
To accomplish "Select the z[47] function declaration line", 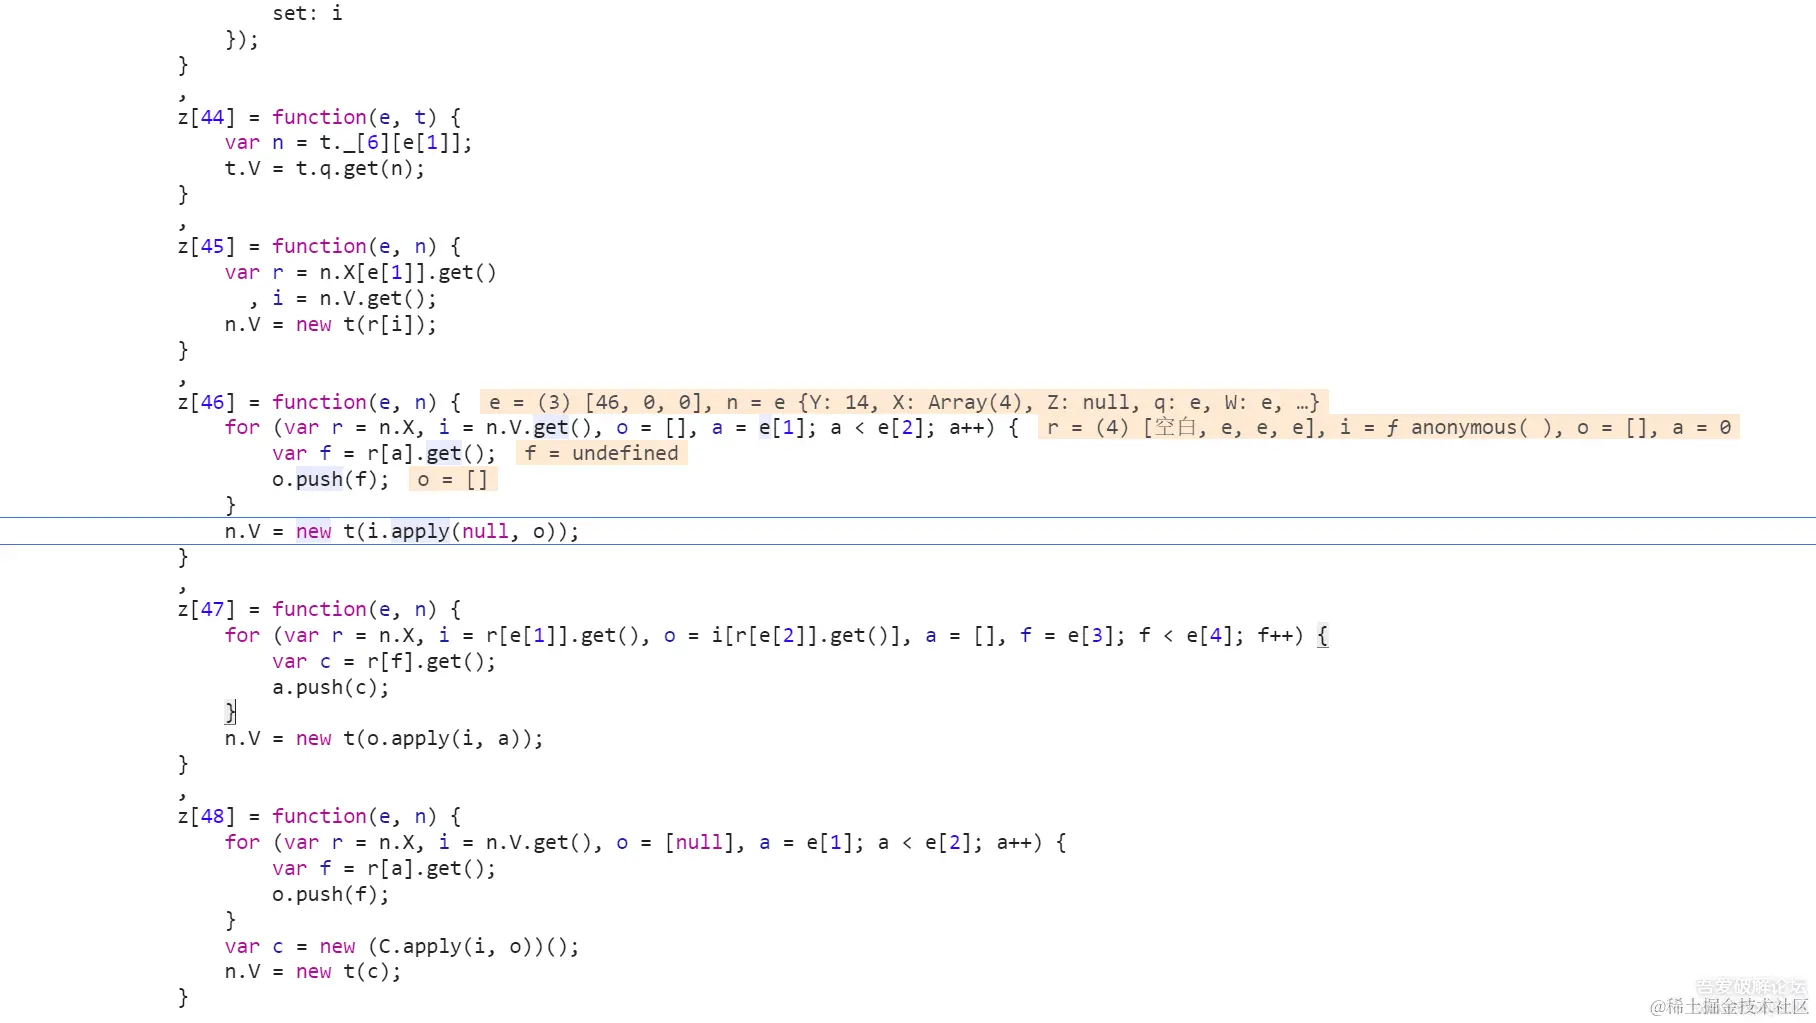I will 319,609.
